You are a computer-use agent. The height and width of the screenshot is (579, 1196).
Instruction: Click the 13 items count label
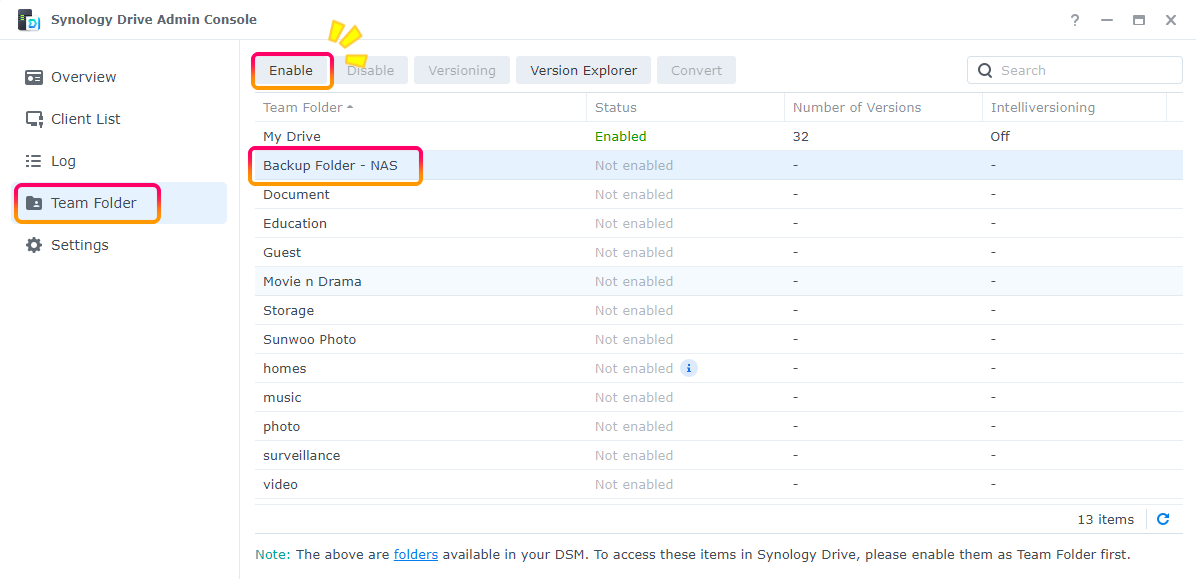point(1105,519)
